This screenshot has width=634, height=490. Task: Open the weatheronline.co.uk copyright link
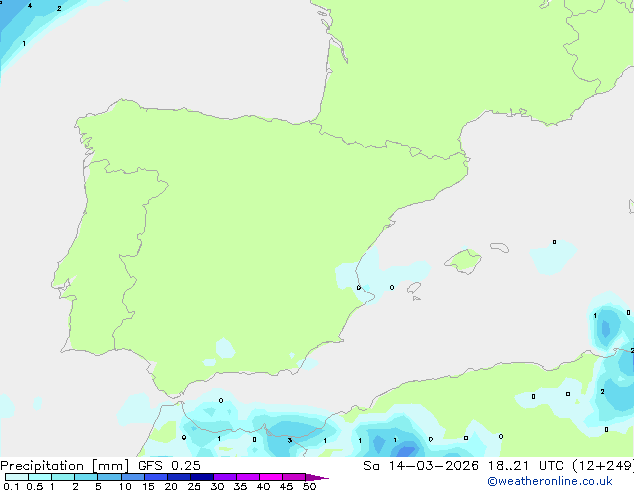pos(550,481)
